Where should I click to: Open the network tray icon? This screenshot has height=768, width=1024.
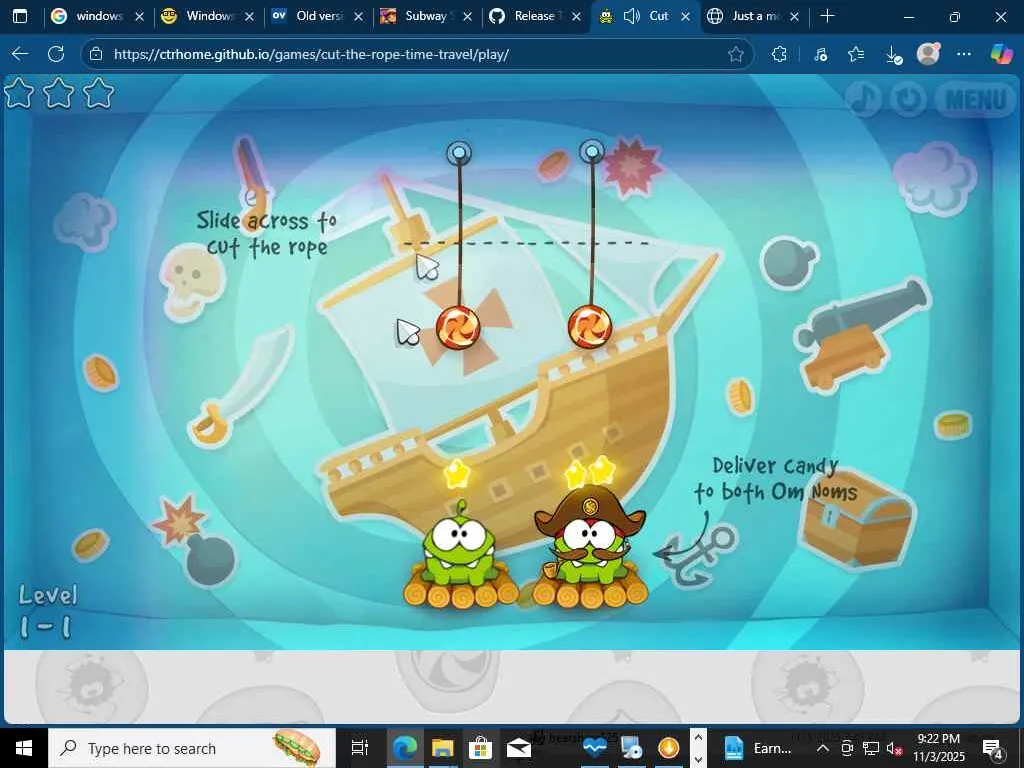(x=870, y=748)
